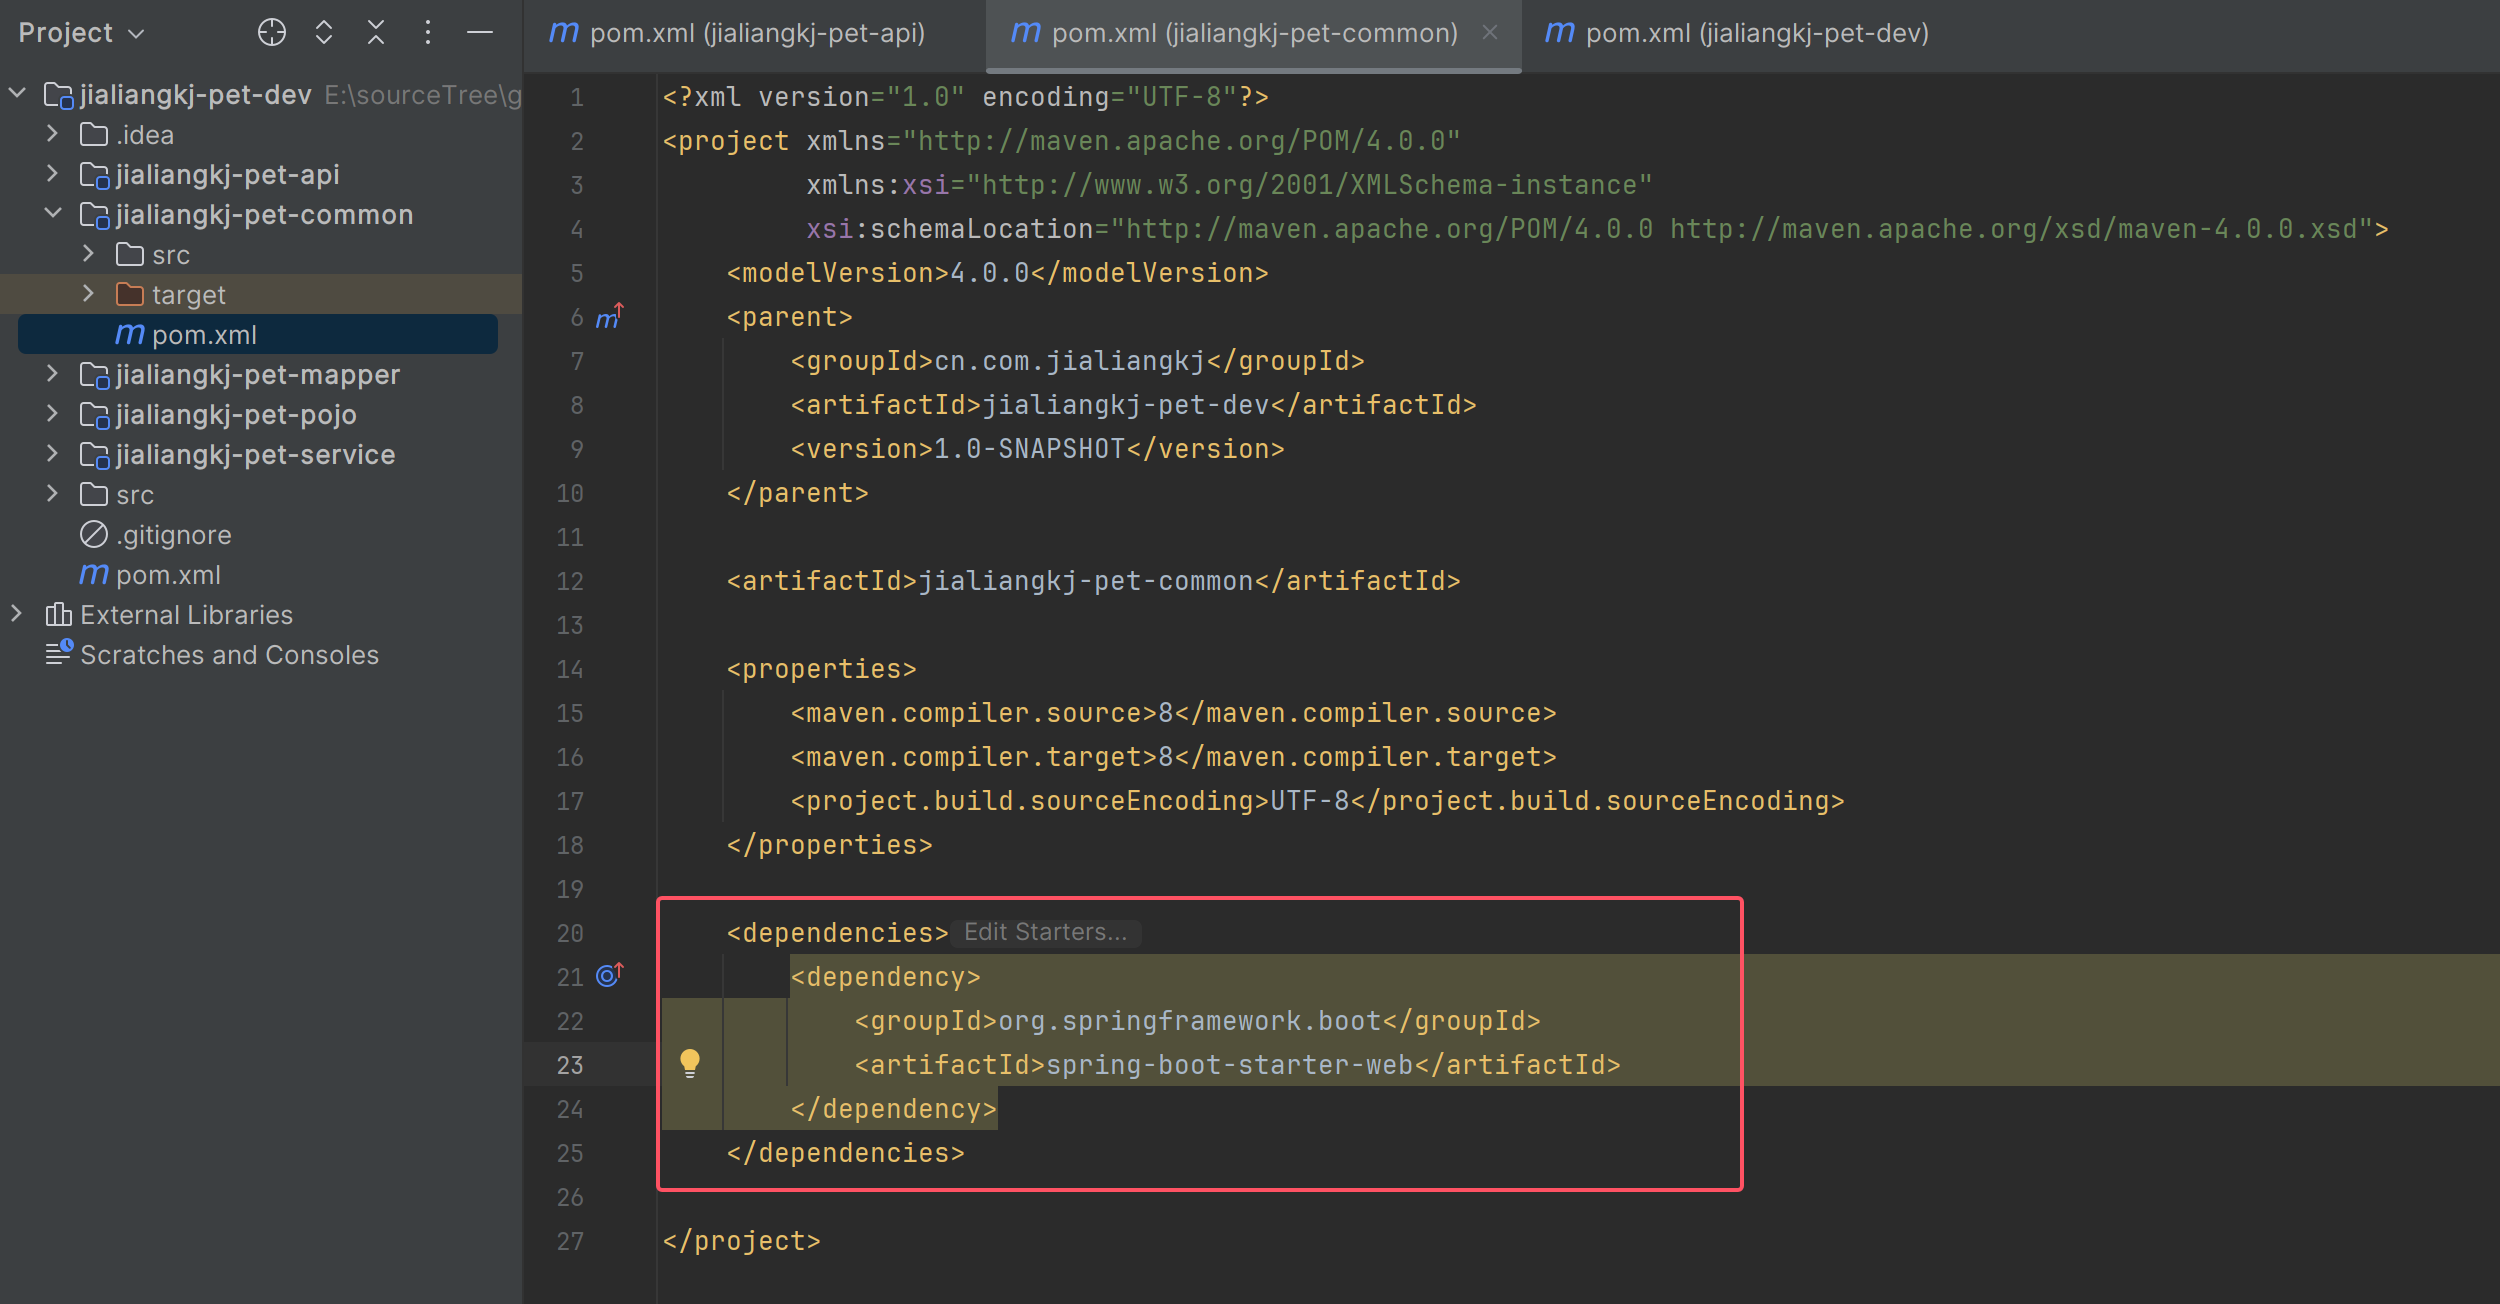2500x1304 pixels.
Task: Click the closing </project> tag
Action: pyautogui.click(x=741, y=1241)
